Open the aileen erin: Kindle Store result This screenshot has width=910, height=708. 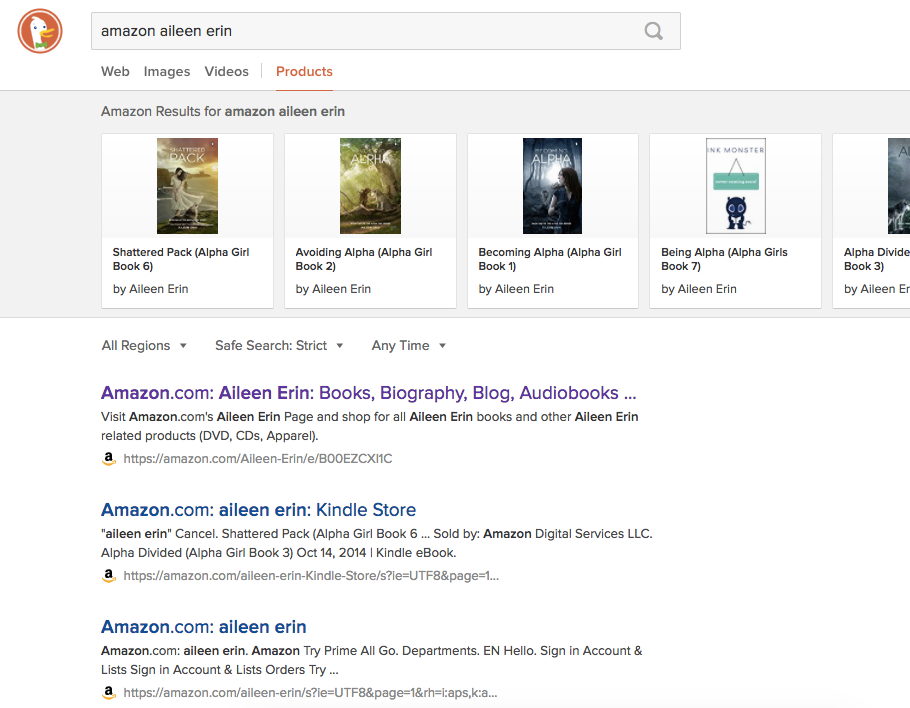point(258,510)
